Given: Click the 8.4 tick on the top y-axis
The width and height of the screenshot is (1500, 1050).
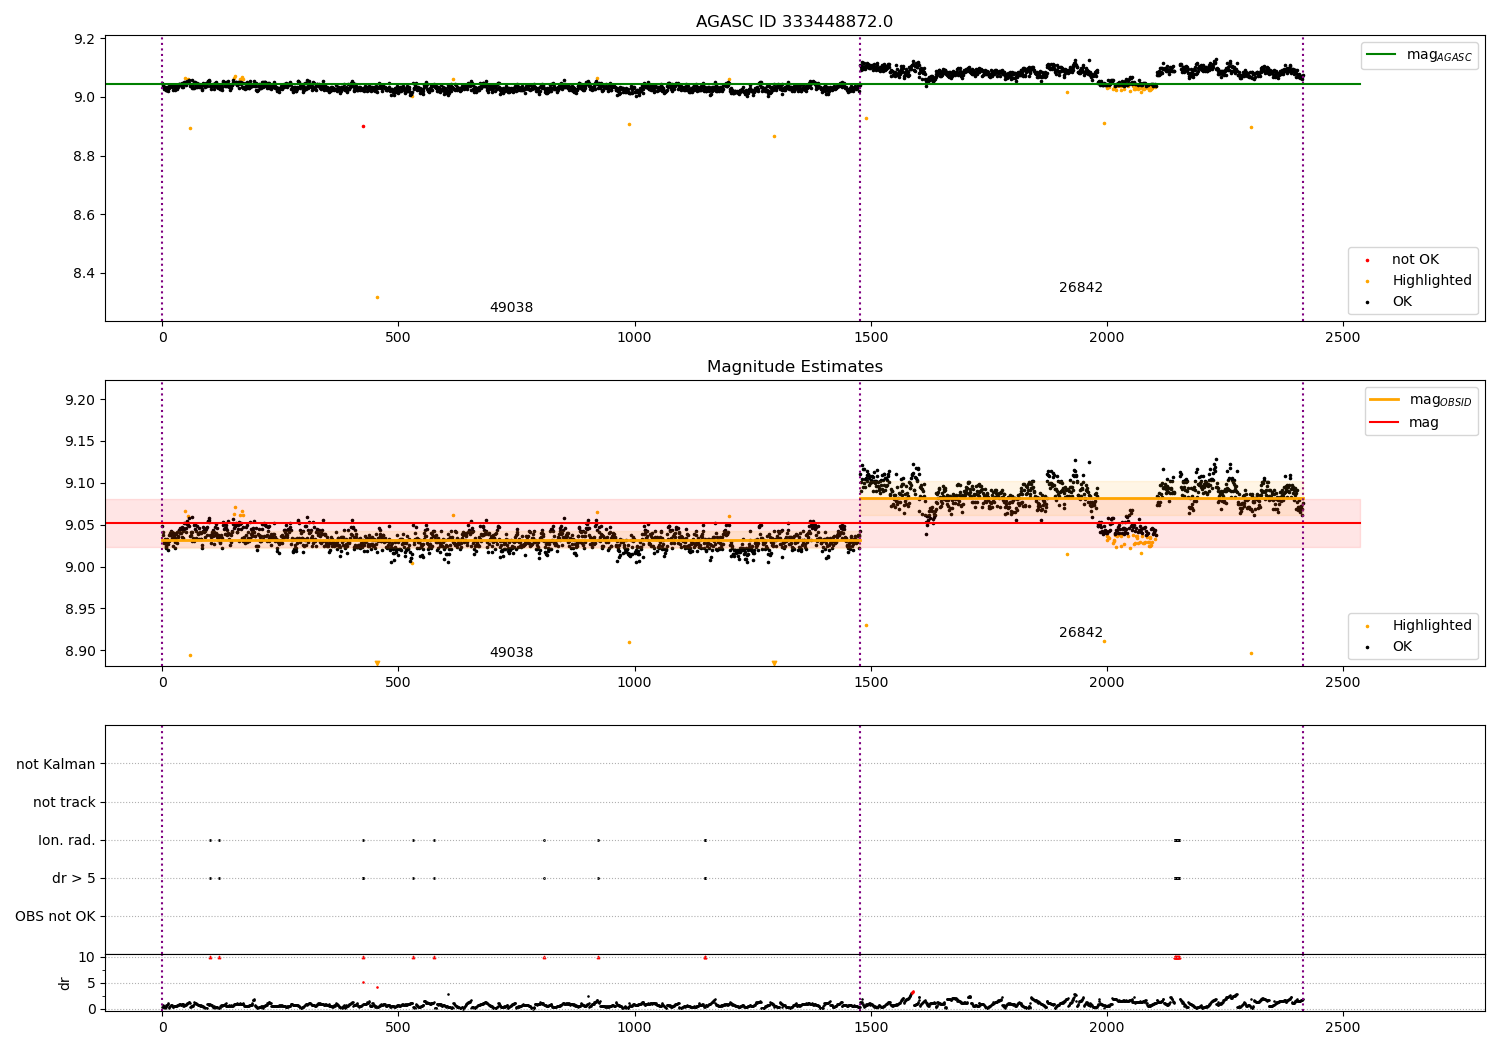Looking at the screenshot, I should [84, 274].
